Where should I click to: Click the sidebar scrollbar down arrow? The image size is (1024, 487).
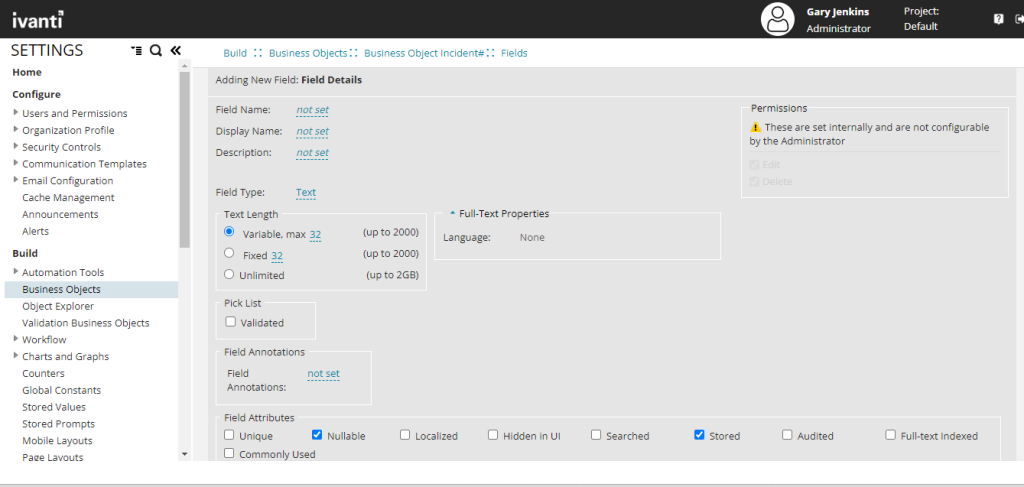(x=184, y=454)
